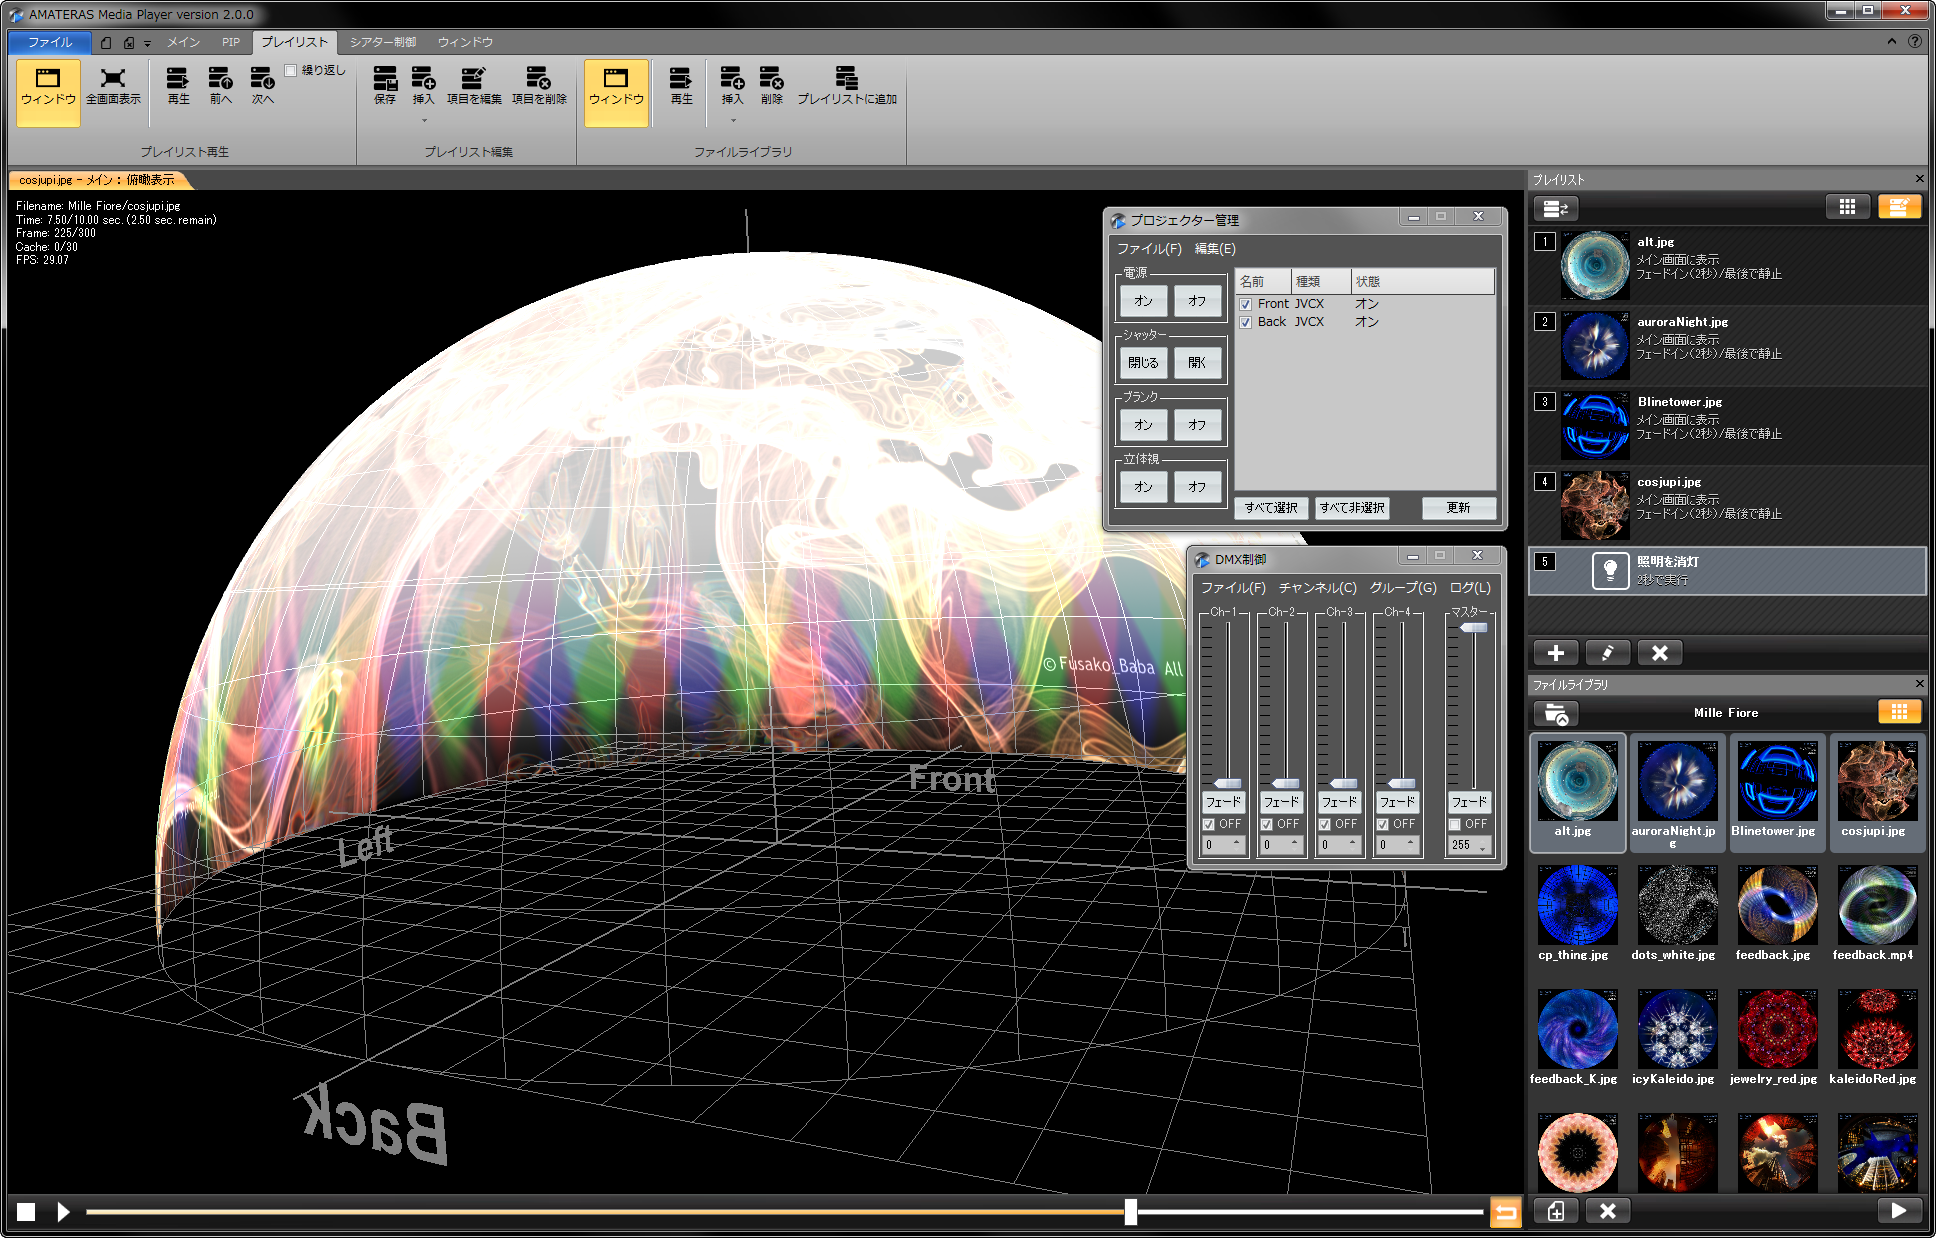
Task: Click シャッター 開く button
Action: coord(1197,363)
